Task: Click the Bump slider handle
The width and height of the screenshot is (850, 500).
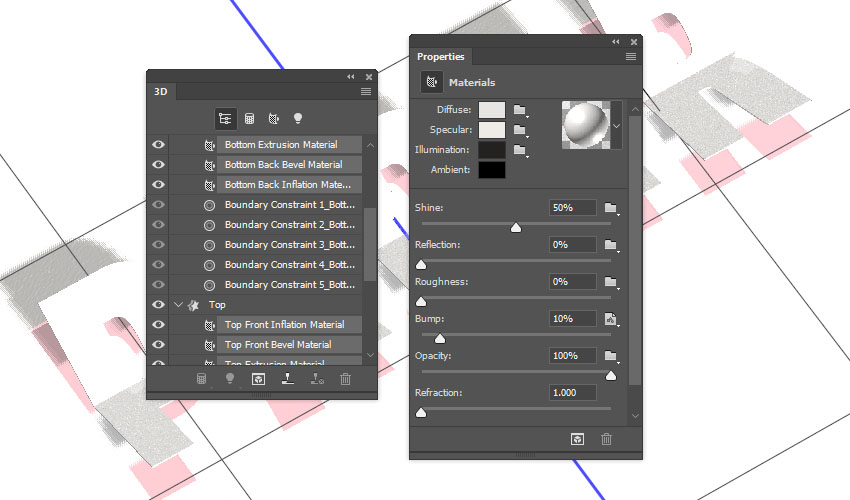Action: click(x=440, y=338)
